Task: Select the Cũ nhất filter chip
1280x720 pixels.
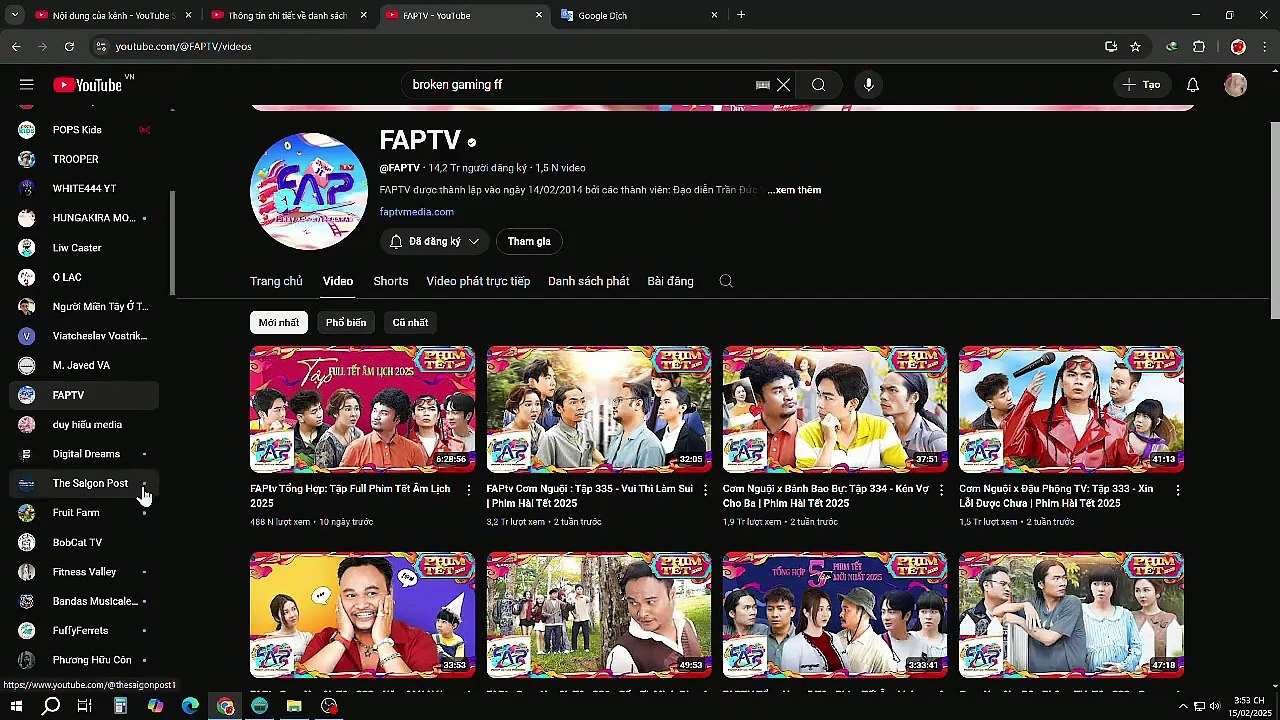Action: (x=410, y=322)
